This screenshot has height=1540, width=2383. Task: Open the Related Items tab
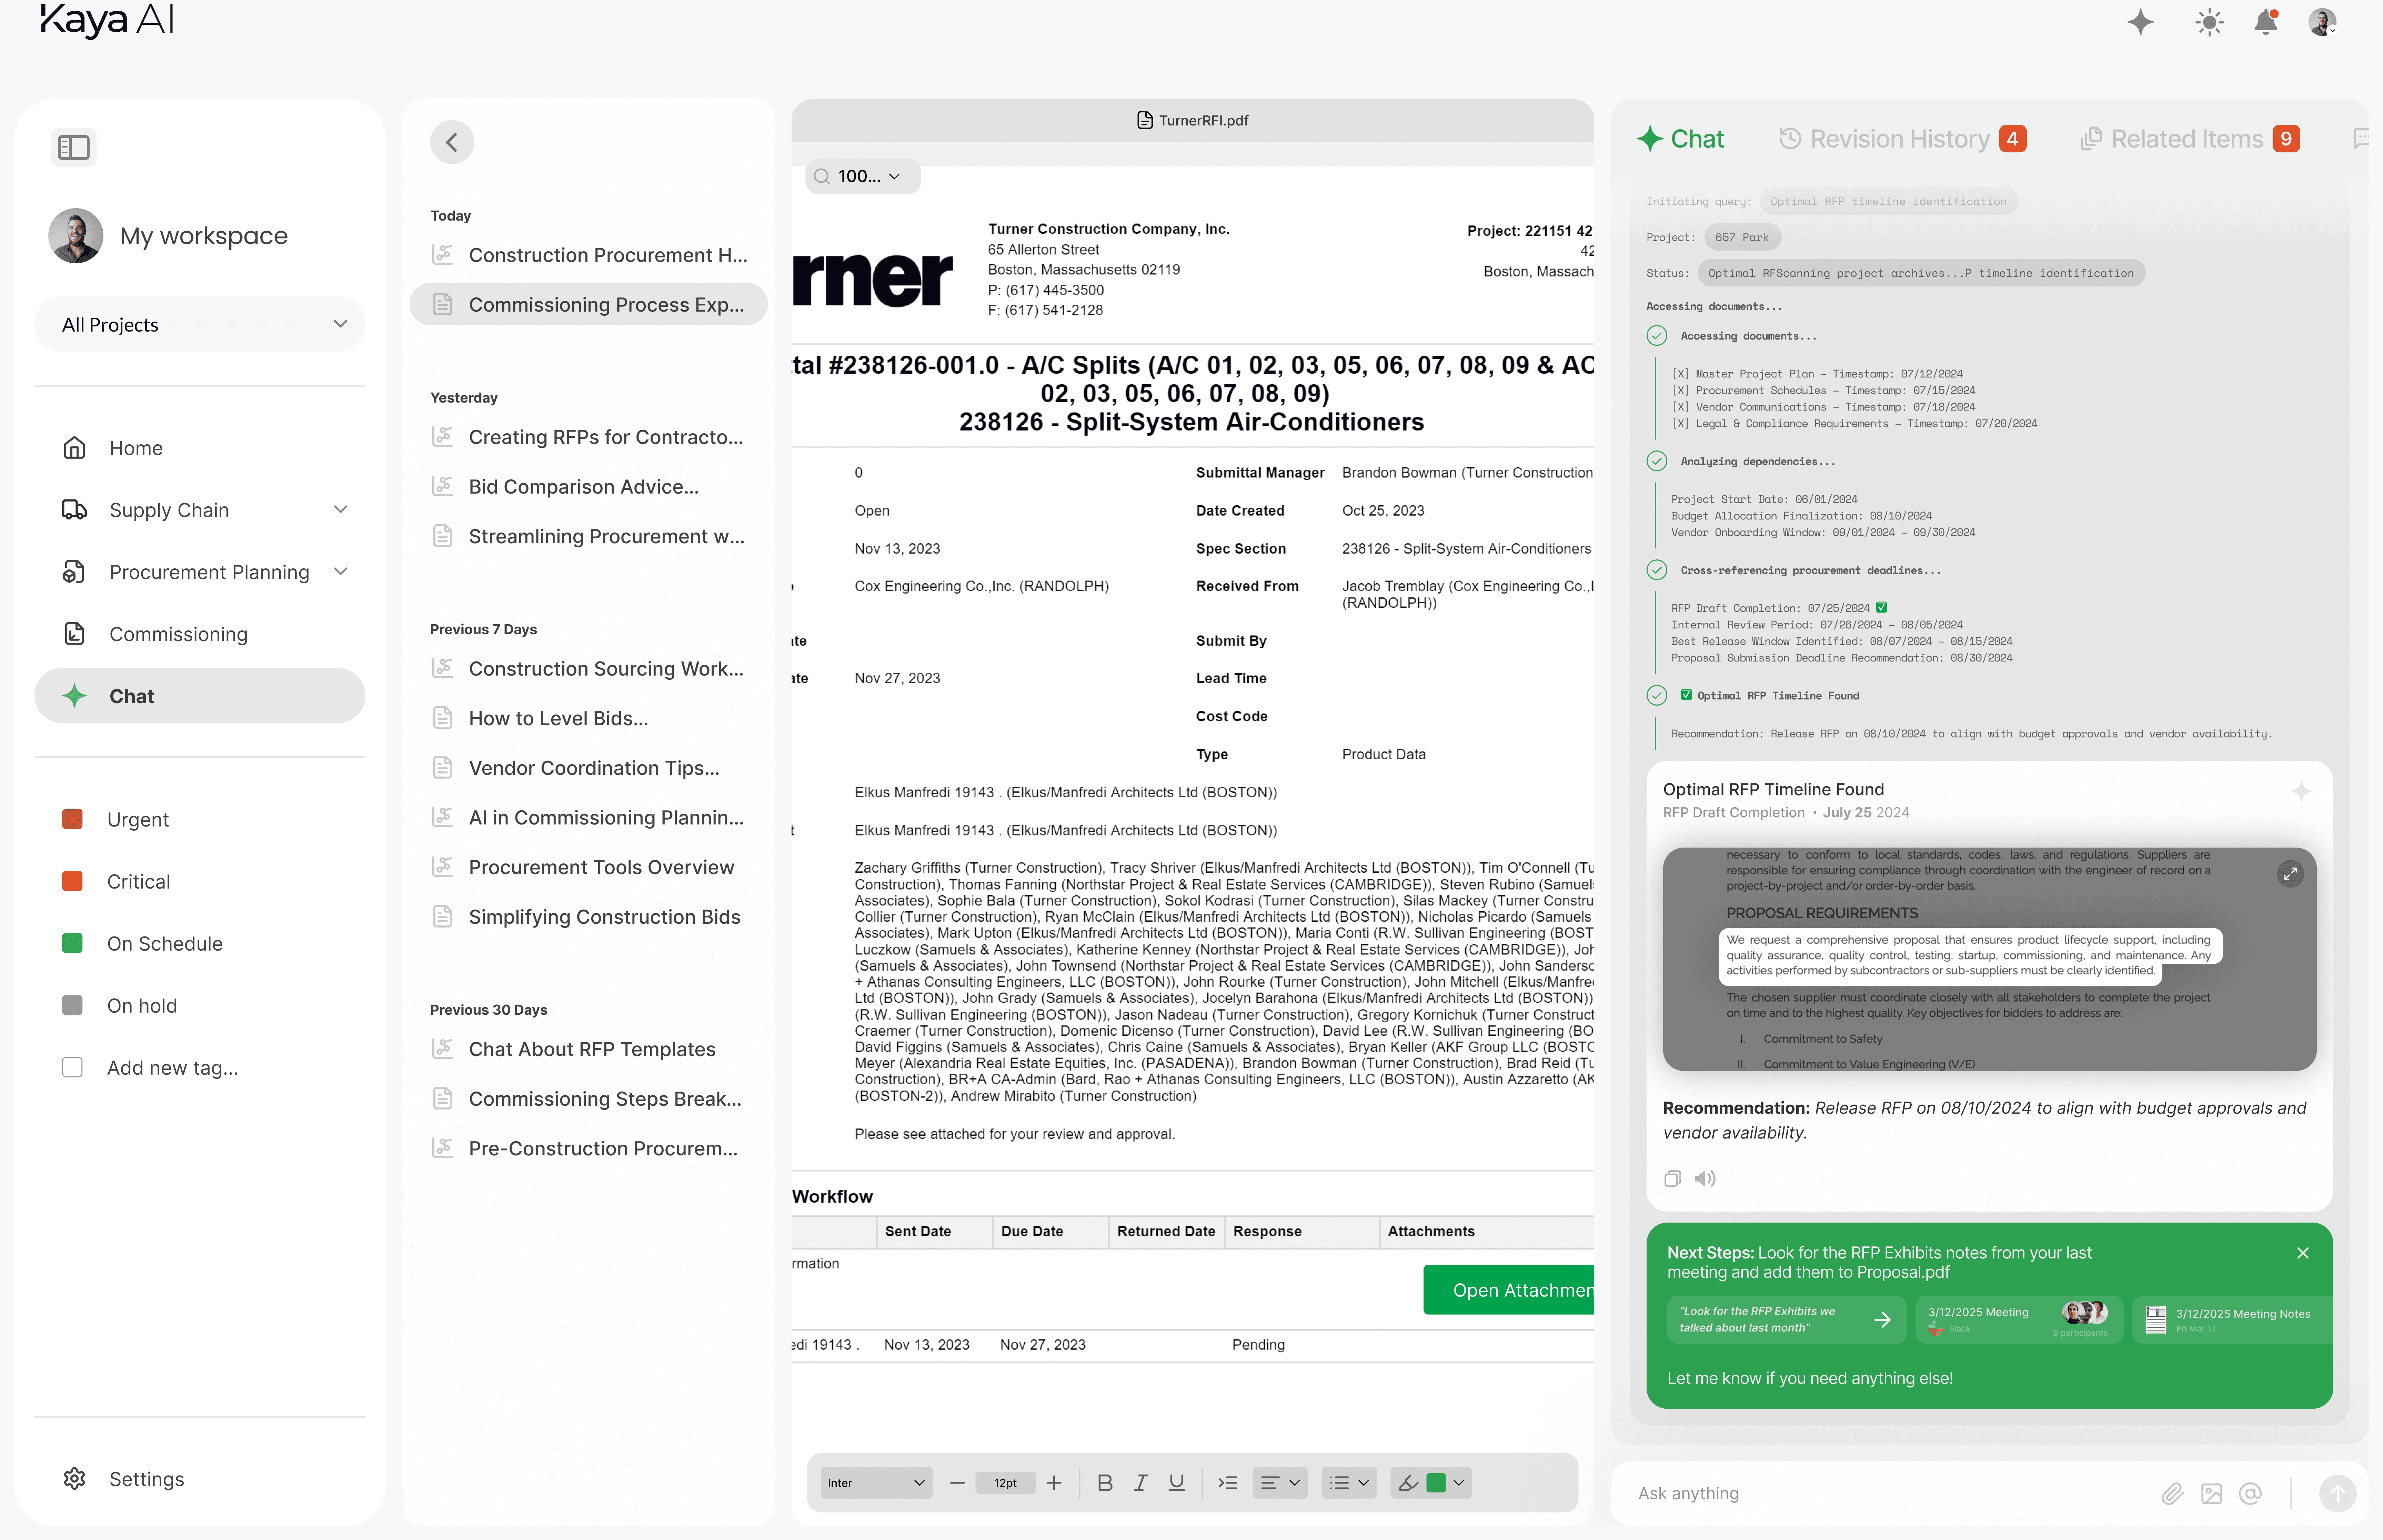click(2186, 139)
